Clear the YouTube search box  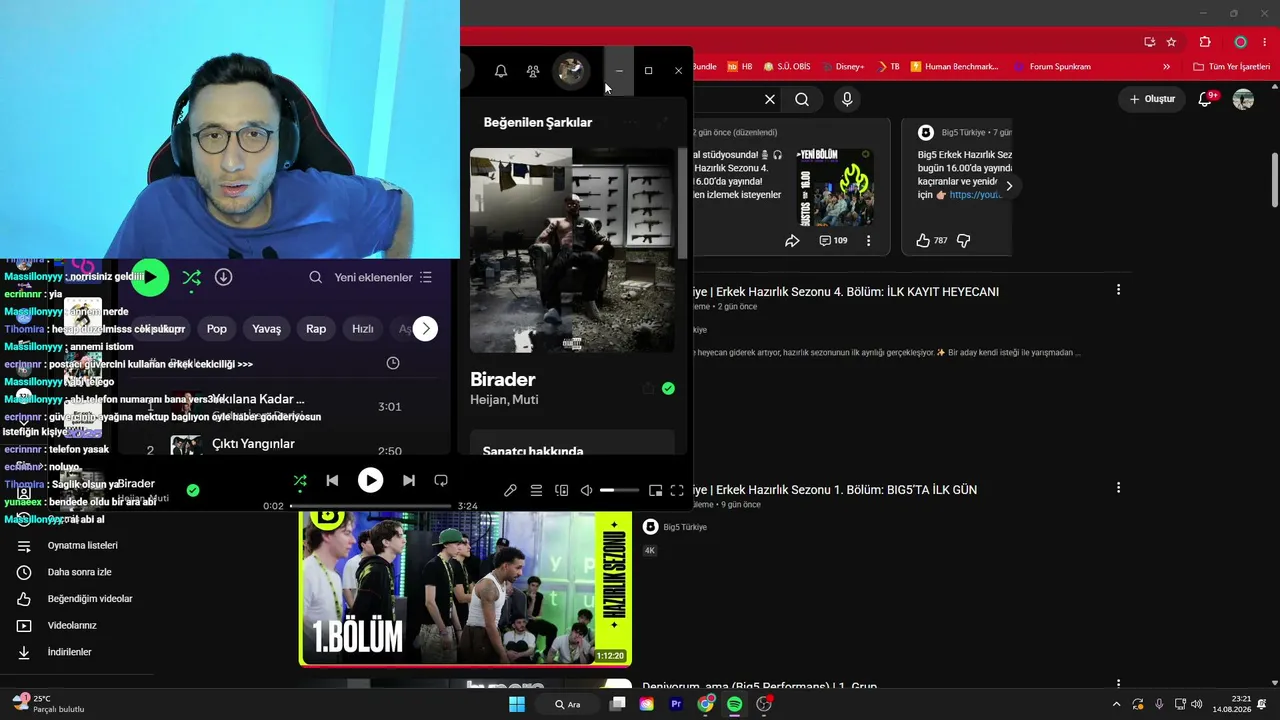pyautogui.click(x=770, y=99)
